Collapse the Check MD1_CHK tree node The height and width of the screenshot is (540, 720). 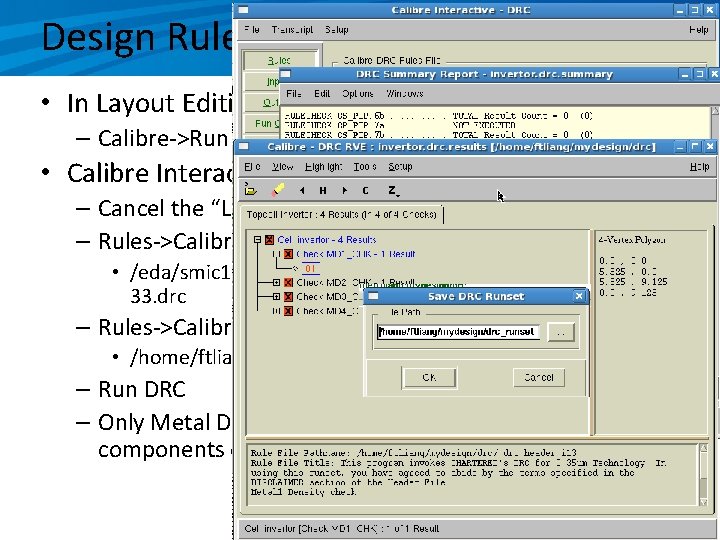[x=276, y=254]
